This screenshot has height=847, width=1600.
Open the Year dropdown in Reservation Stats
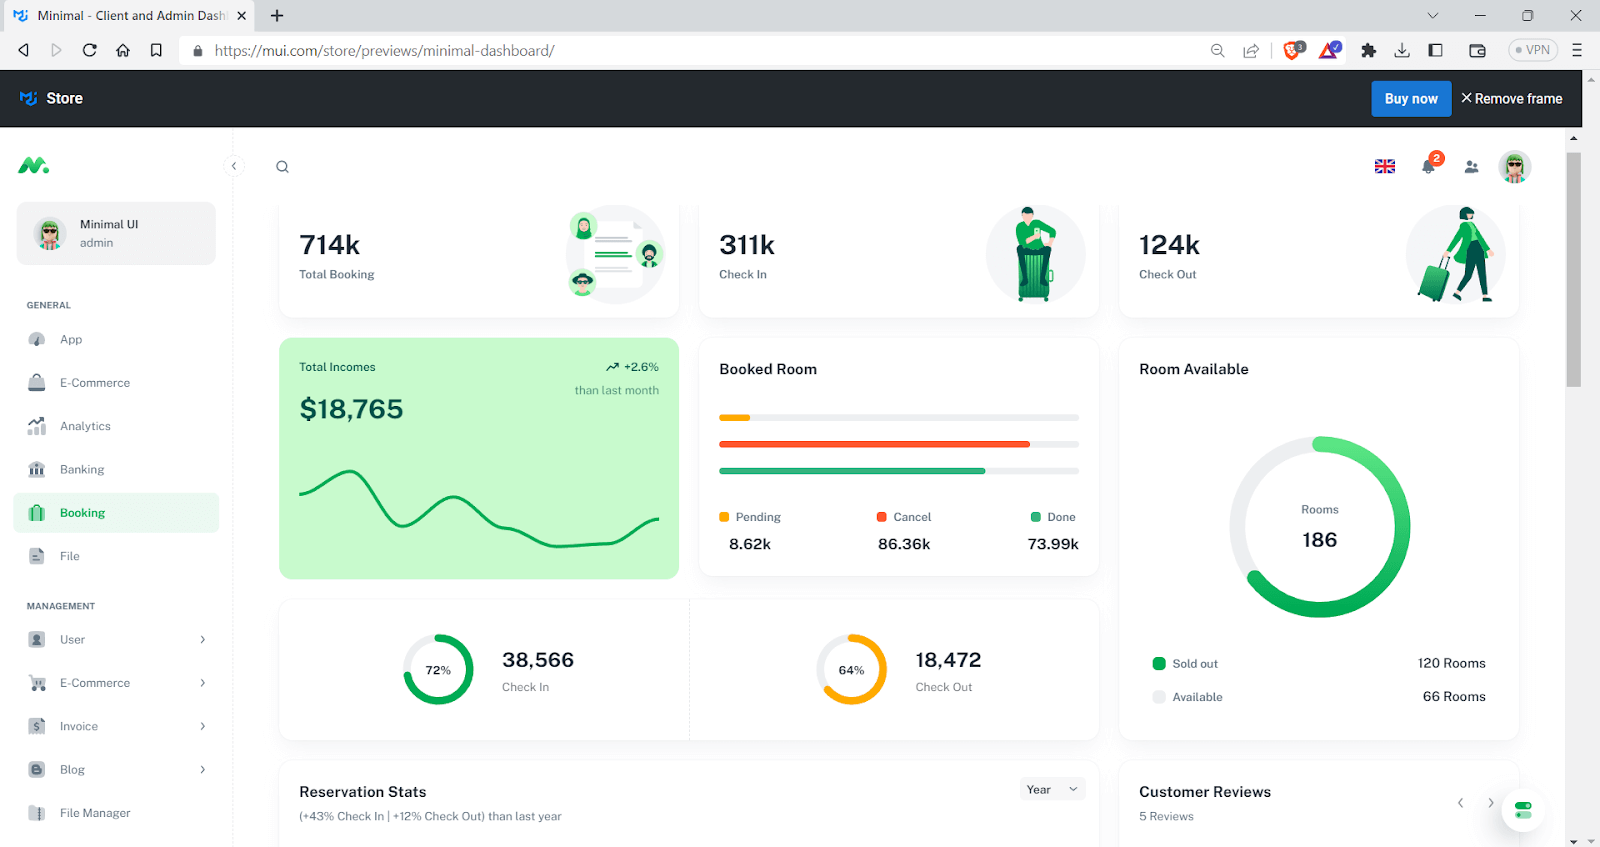(1052, 789)
